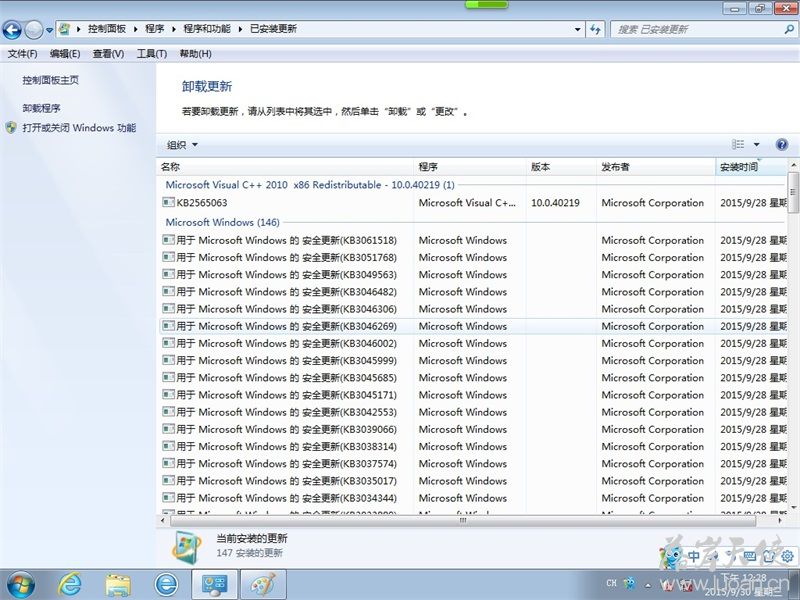Click the icon of update KB3035017
Image resolution: width=800 pixels, height=600 pixels.
[x=168, y=480]
